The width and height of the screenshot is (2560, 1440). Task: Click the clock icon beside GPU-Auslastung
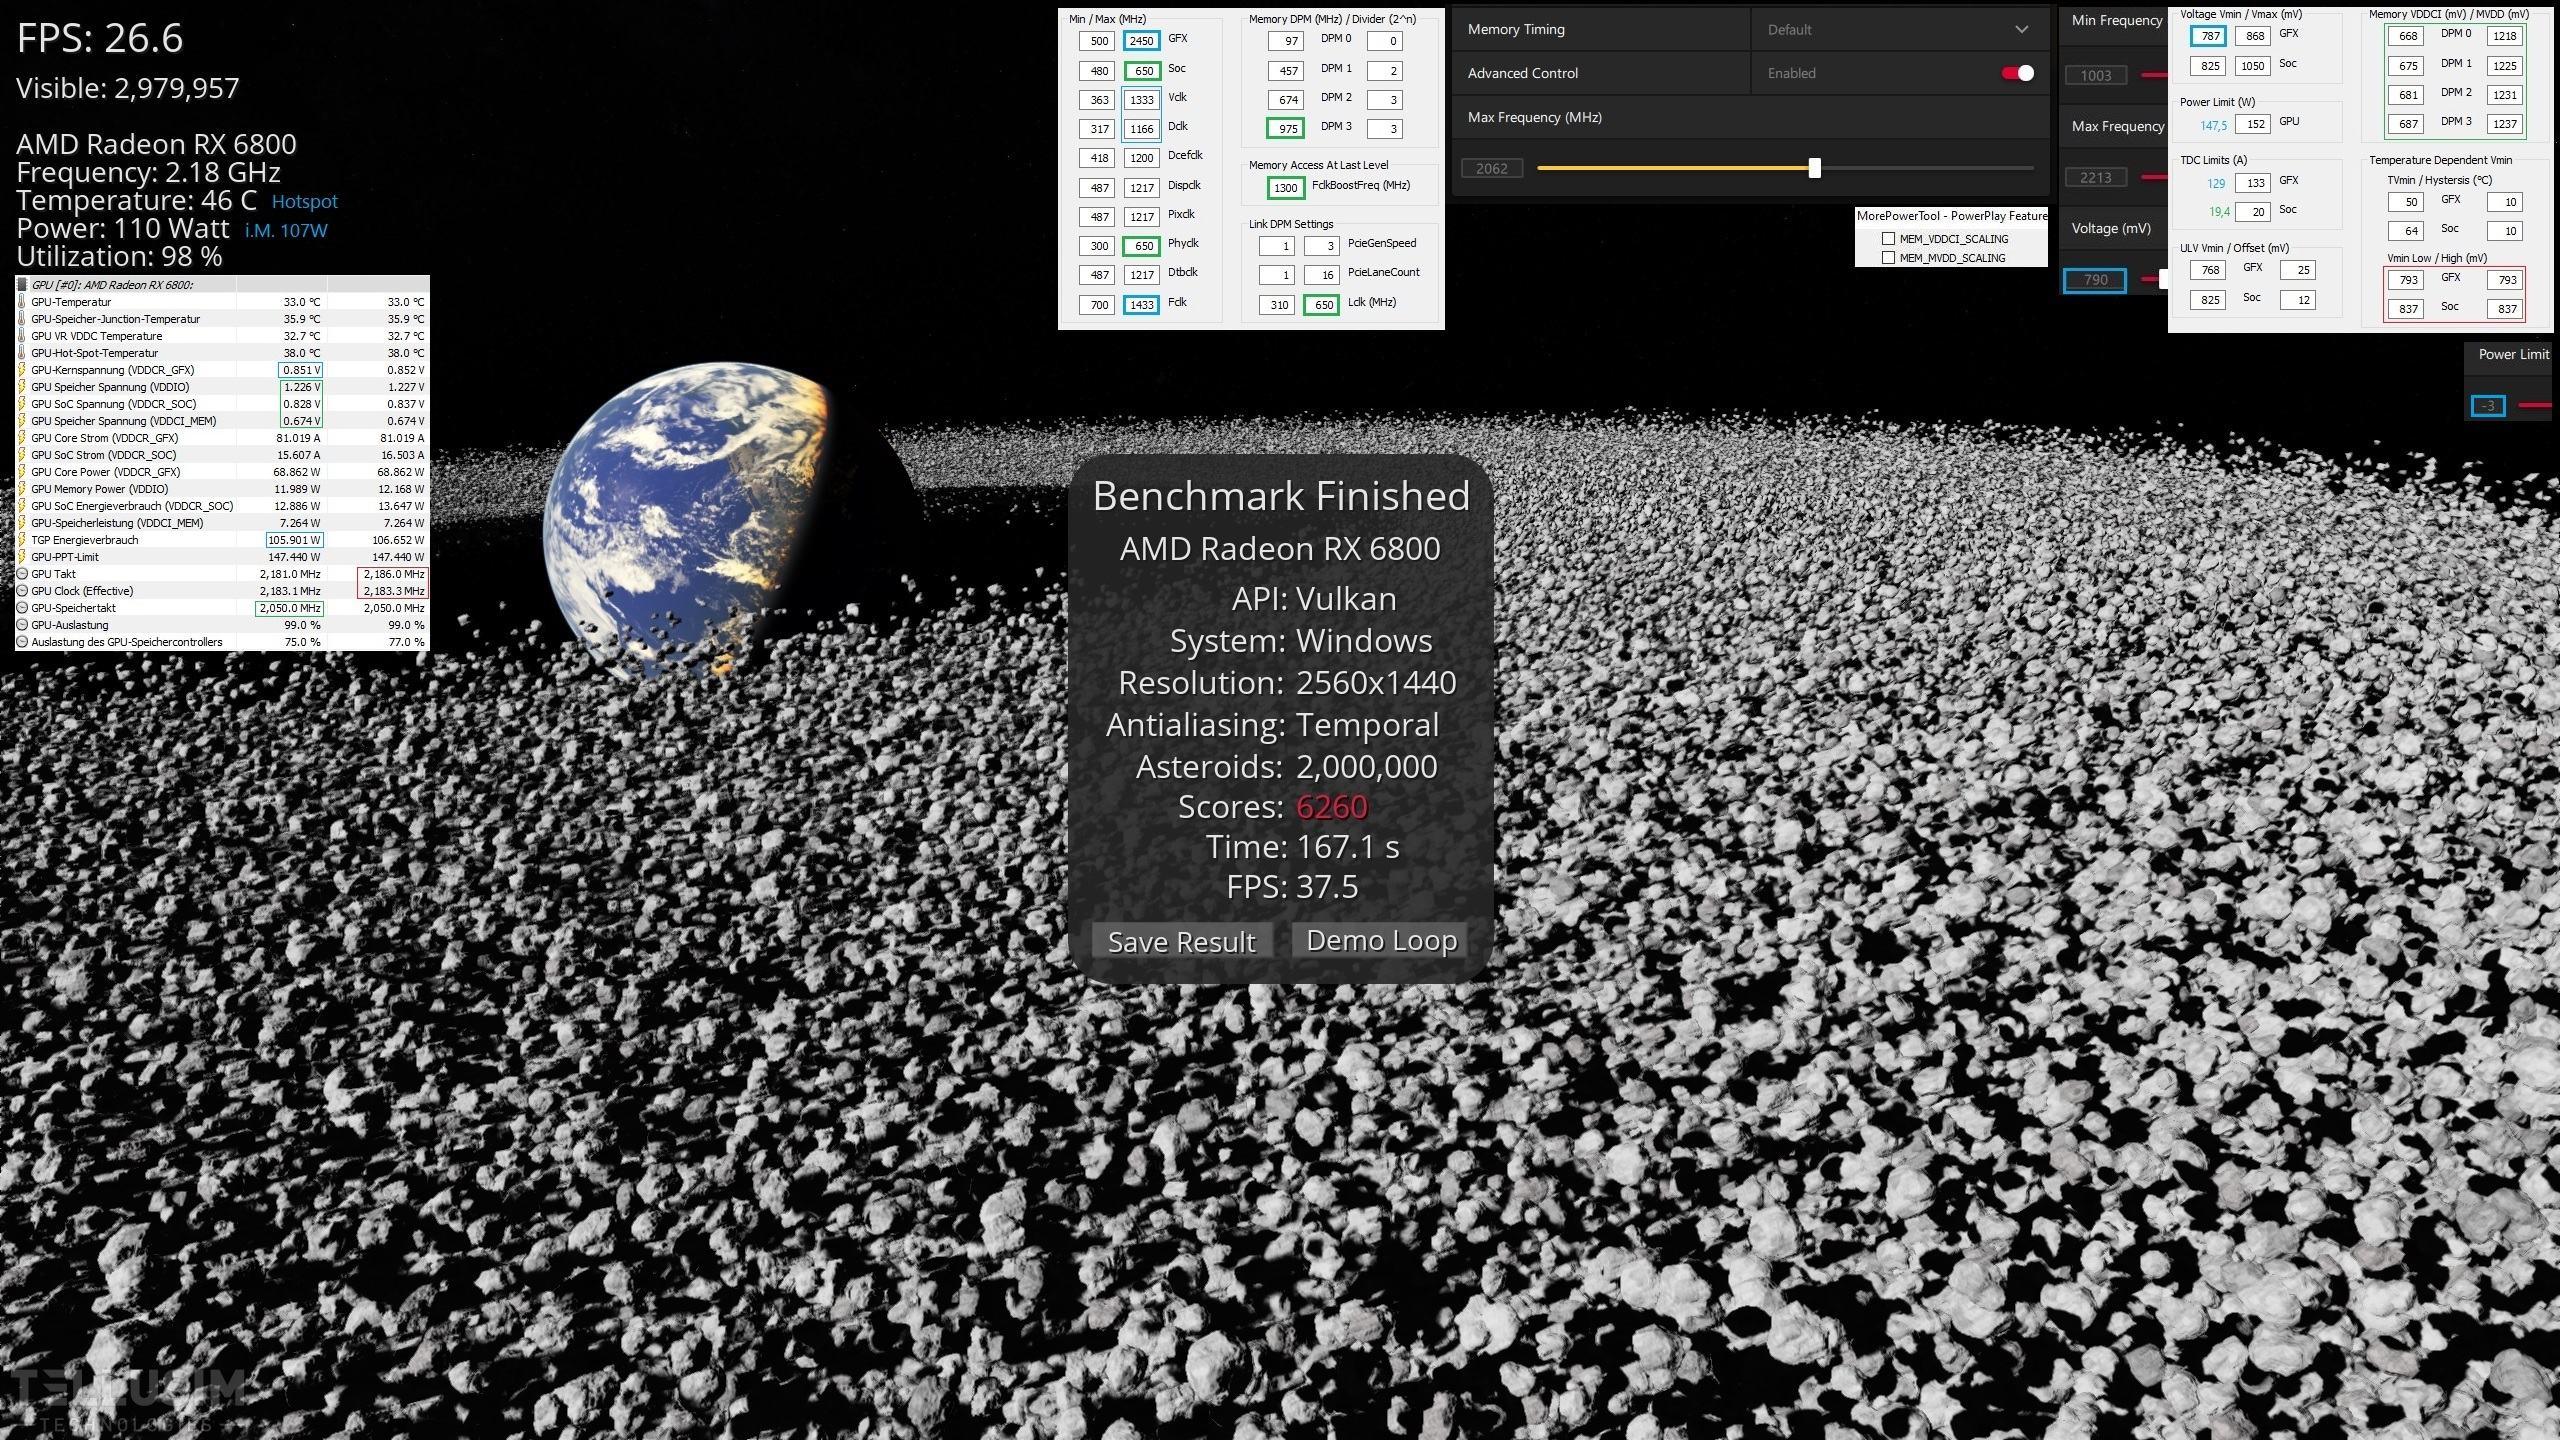(x=23, y=625)
